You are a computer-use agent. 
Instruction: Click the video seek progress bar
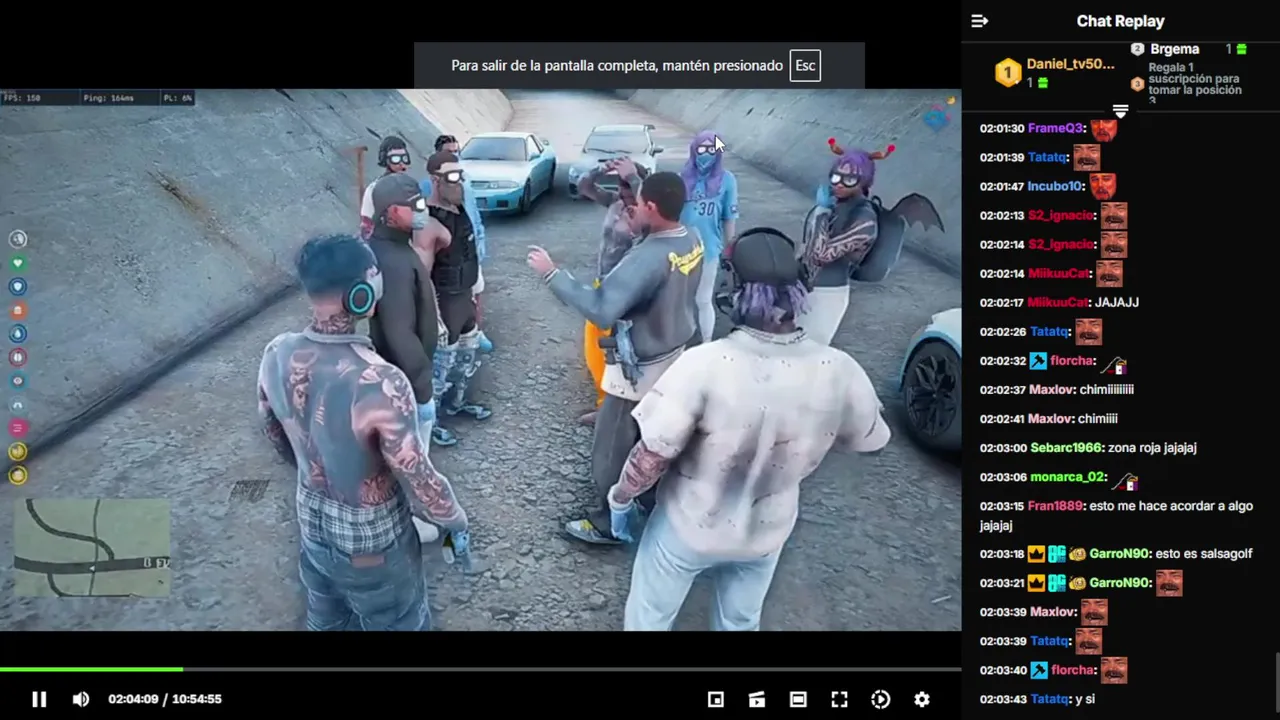(480, 669)
